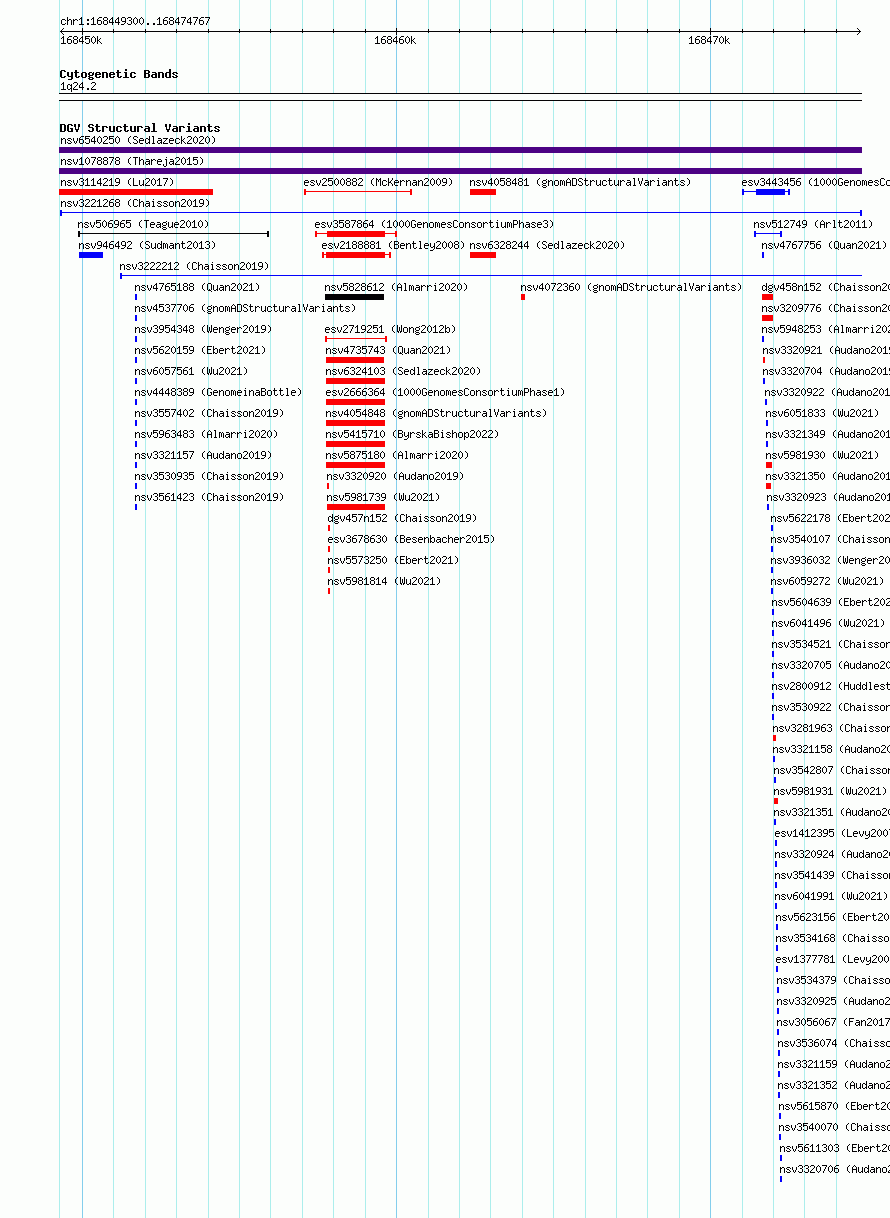Viewport: 890px width, 1218px height.
Task: Click the nsv4072360 (gnomADStructuralVariants) label
Action: (x=631, y=287)
